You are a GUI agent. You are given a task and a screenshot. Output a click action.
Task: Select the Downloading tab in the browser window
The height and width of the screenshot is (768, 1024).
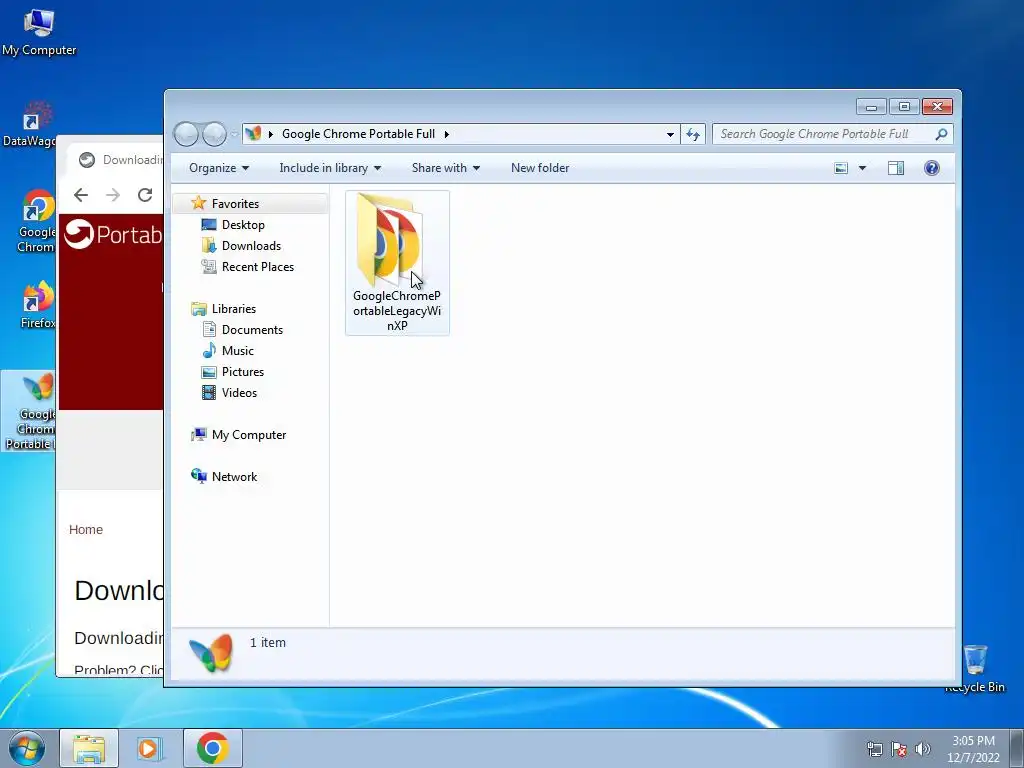click(118, 160)
